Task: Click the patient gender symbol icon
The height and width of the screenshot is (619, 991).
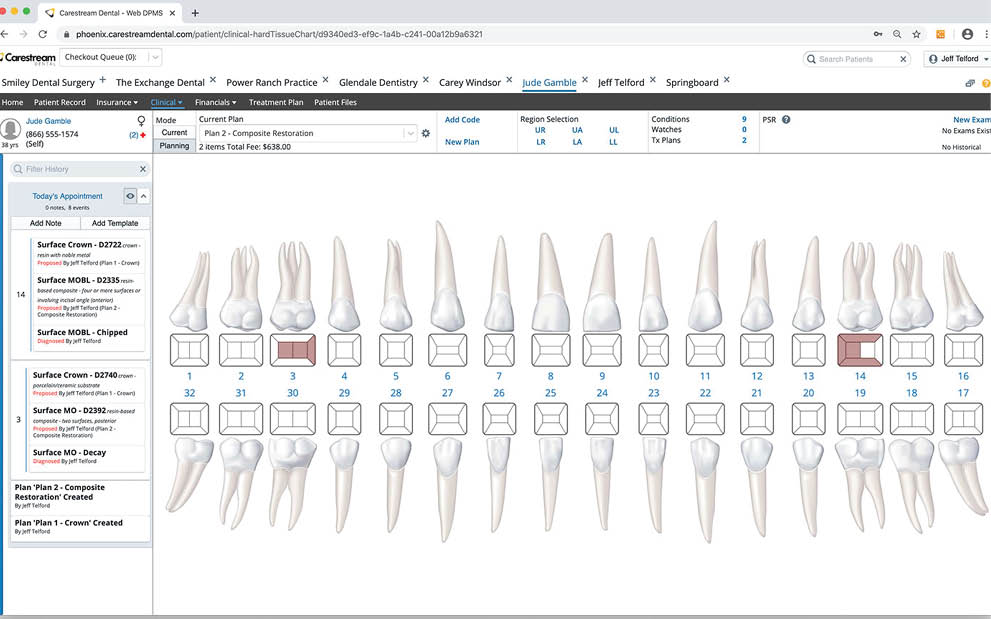Action: pos(141,121)
